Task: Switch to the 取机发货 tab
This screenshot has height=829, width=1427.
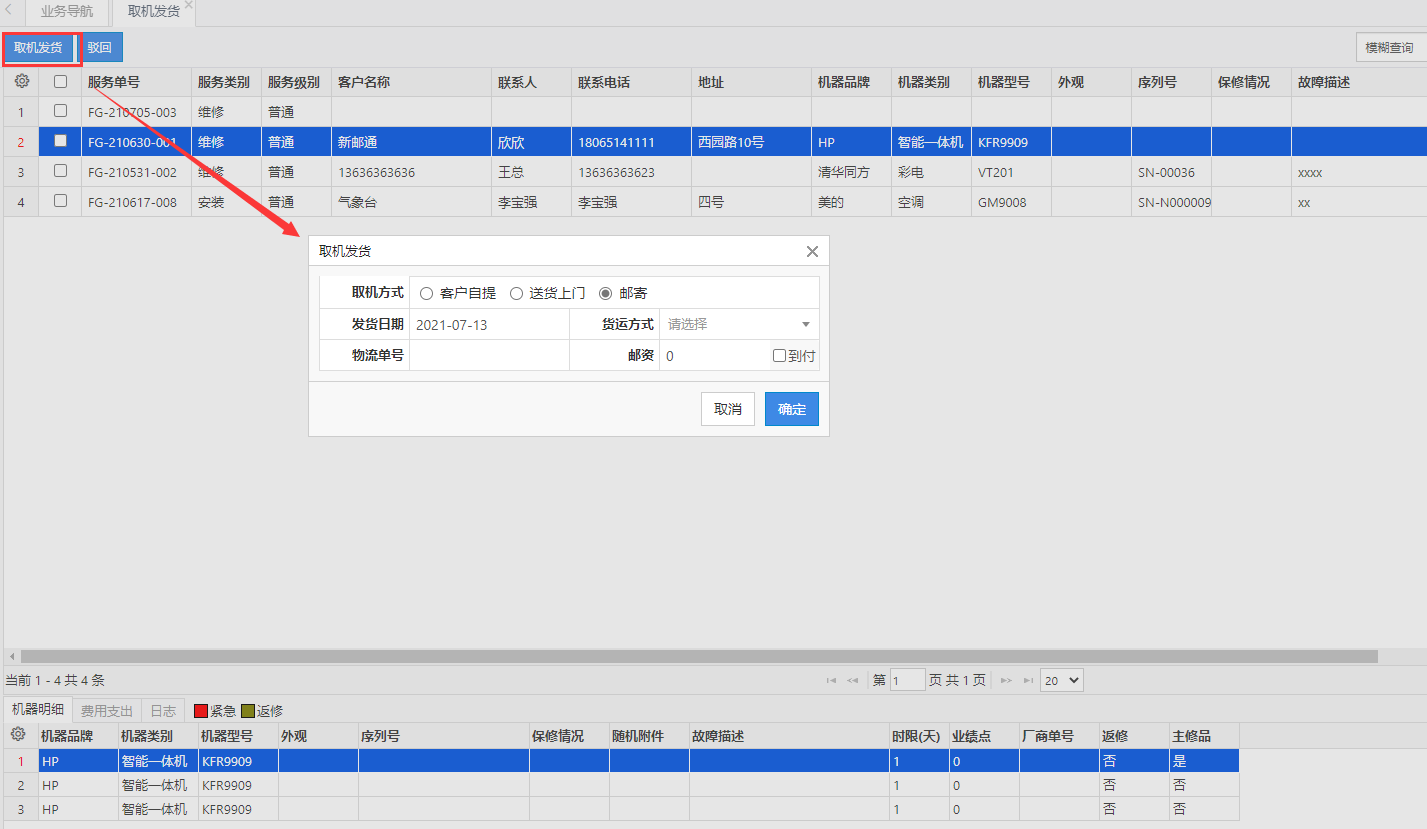Action: tap(153, 13)
